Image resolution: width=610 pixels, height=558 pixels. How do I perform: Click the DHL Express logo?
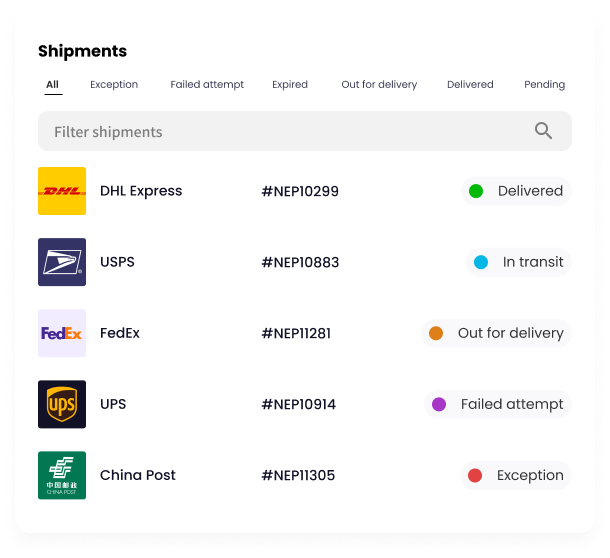click(62, 191)
